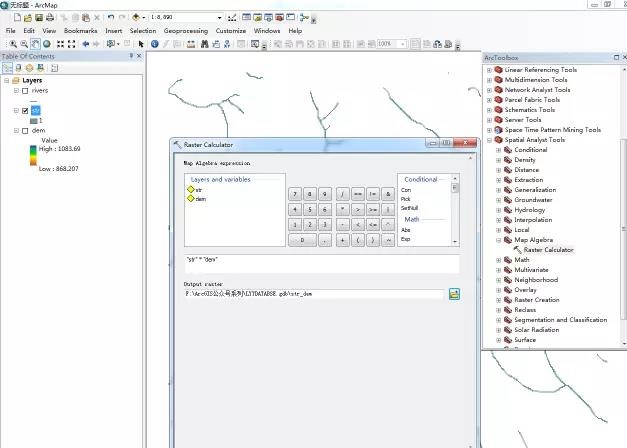Click the List By Source icon
Image resolution: width=627 pixels, height=448 pixels.
coord(18,68)
